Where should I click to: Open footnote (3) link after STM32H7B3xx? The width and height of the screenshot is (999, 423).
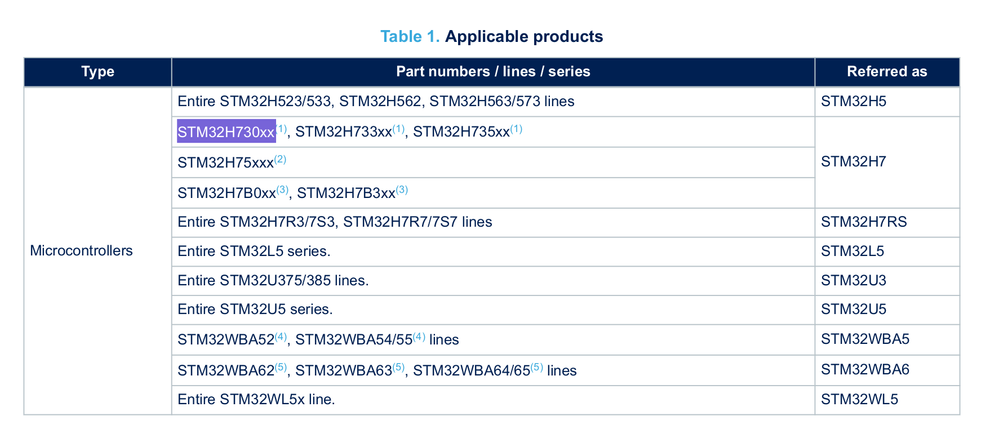point(402,190)
